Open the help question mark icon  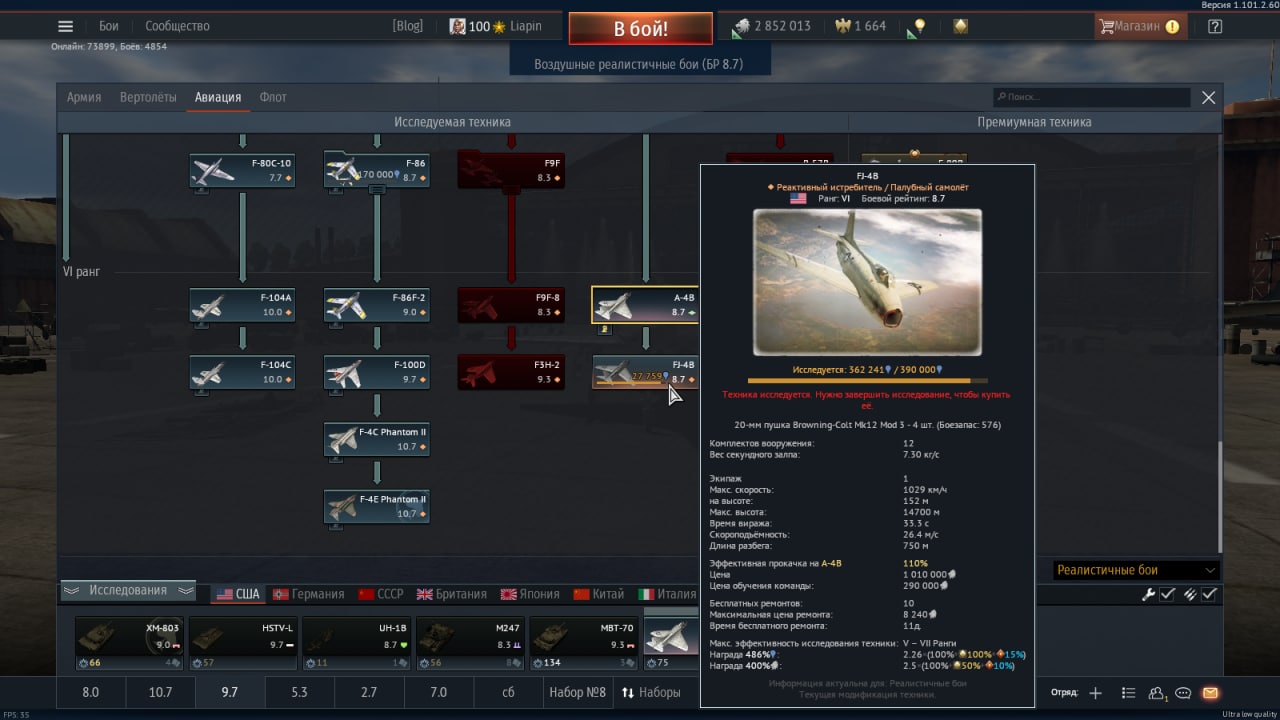[1215, 27]
